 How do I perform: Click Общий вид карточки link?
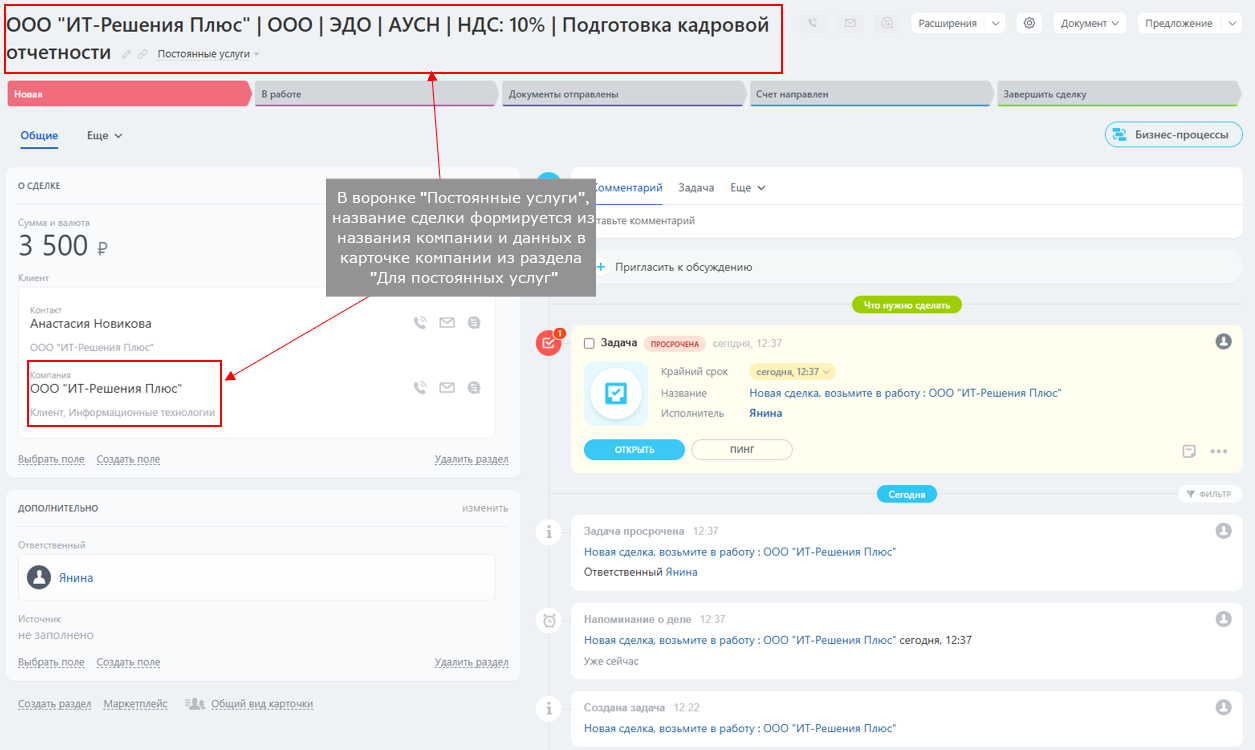point(262,704)
